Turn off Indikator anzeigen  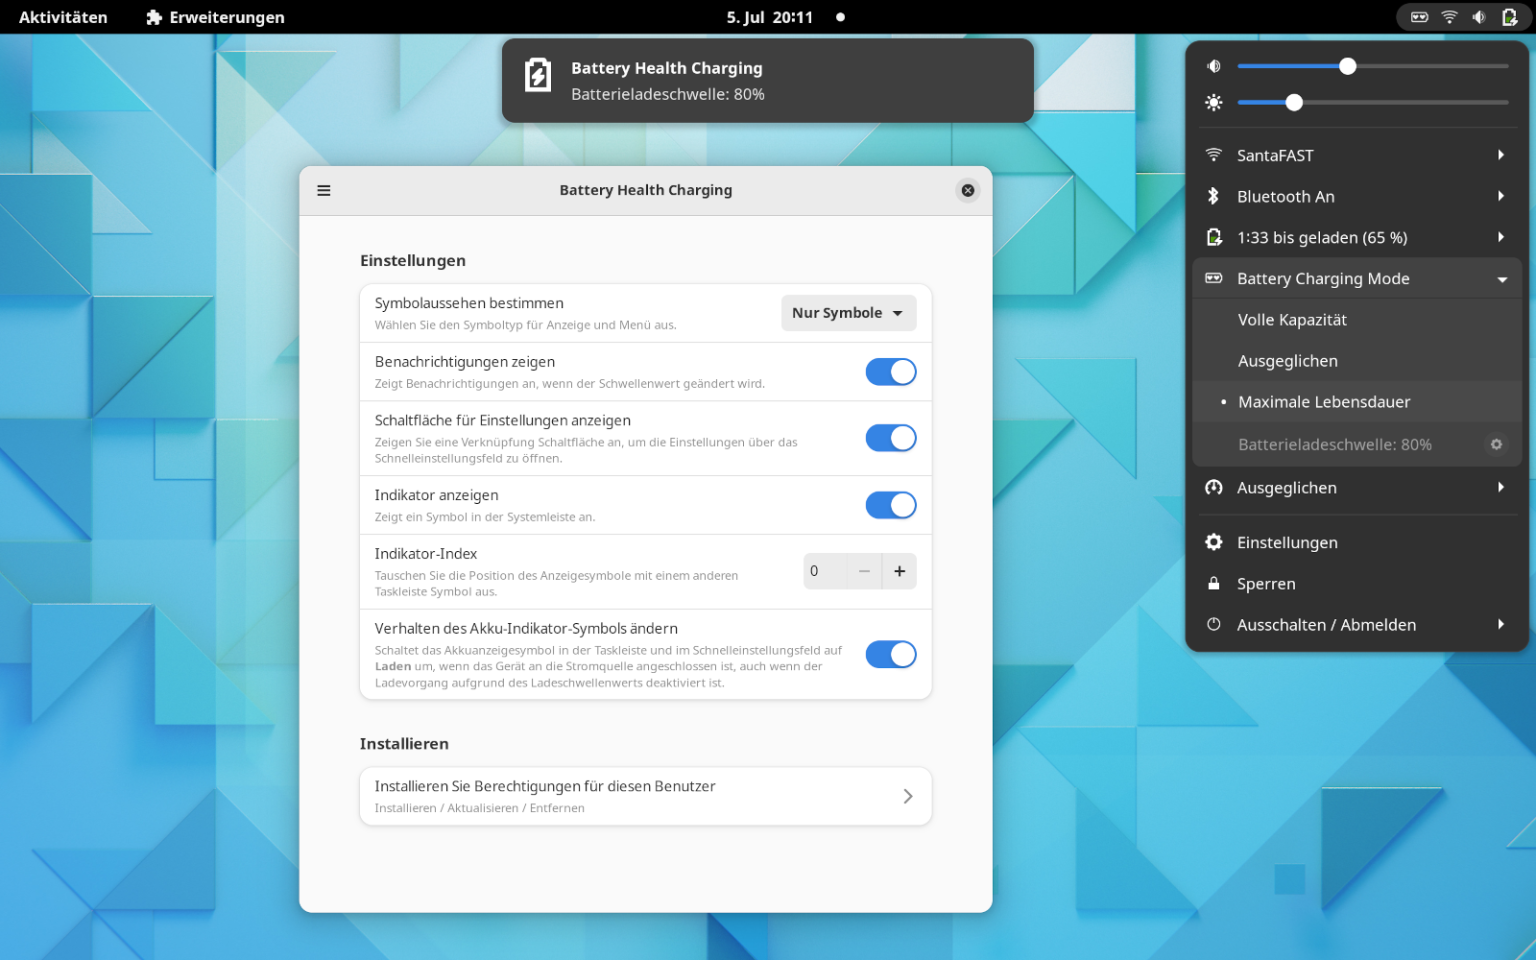pos(890,505)
